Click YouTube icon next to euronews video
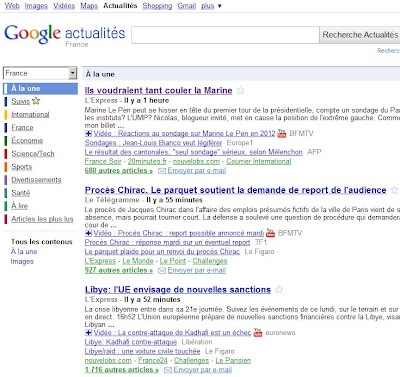Image resolution: width=400 pixels, height=377 pixels. point(258,332)
